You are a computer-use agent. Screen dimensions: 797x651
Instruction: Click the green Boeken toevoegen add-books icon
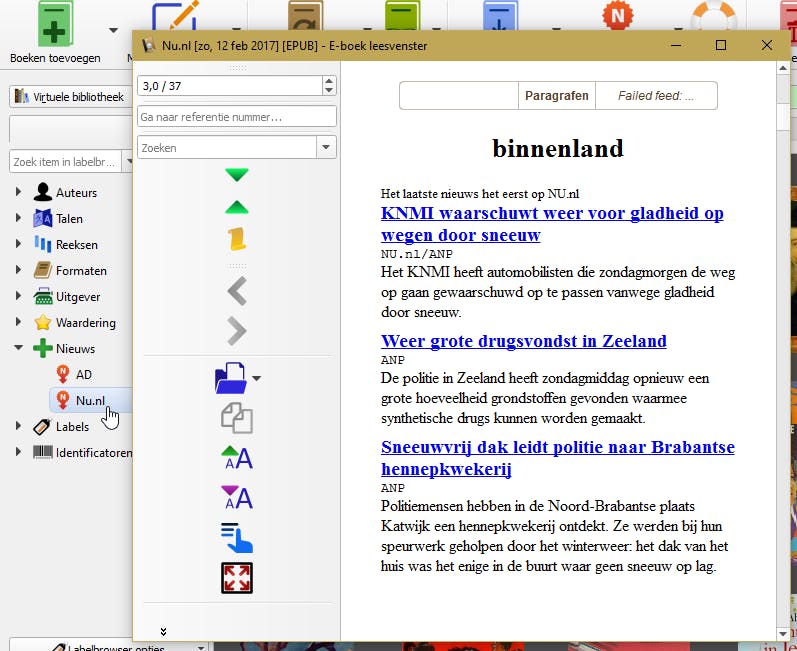click(55, 24)
